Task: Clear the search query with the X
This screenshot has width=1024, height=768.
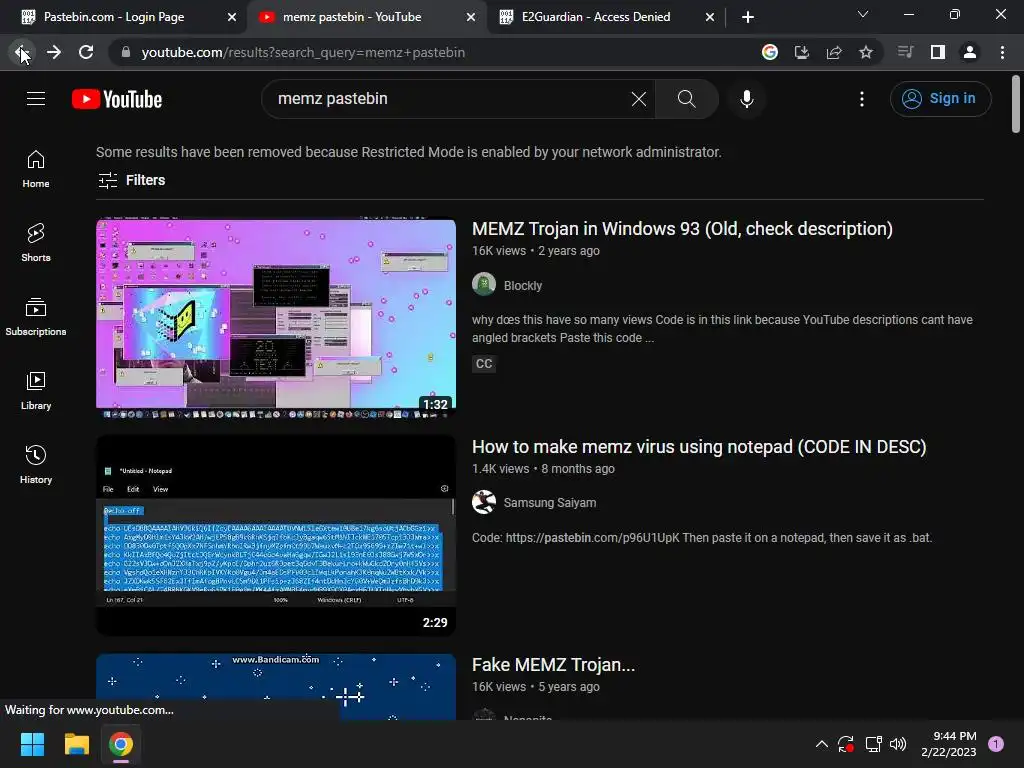Action: pos(639,99)
